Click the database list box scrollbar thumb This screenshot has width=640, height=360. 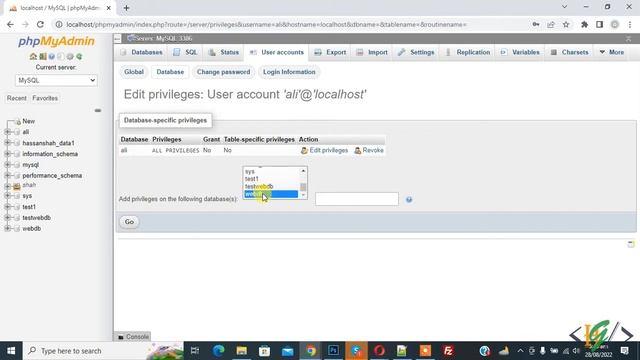coord(303,187)
